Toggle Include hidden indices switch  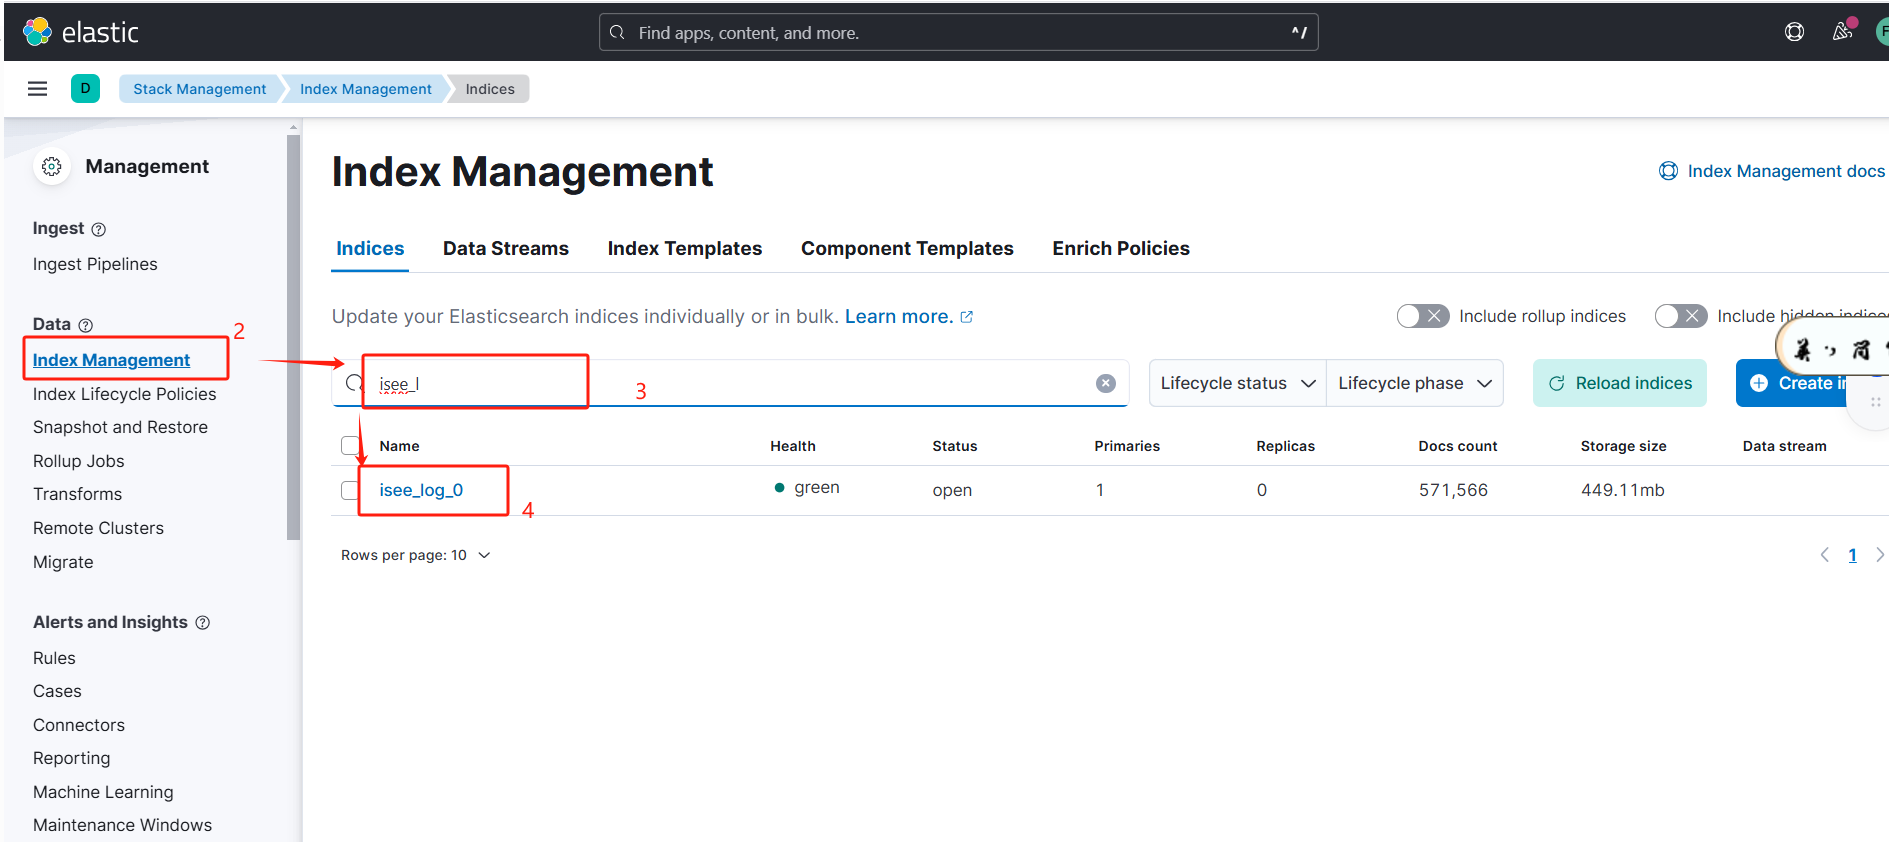tap(1681, 316)
